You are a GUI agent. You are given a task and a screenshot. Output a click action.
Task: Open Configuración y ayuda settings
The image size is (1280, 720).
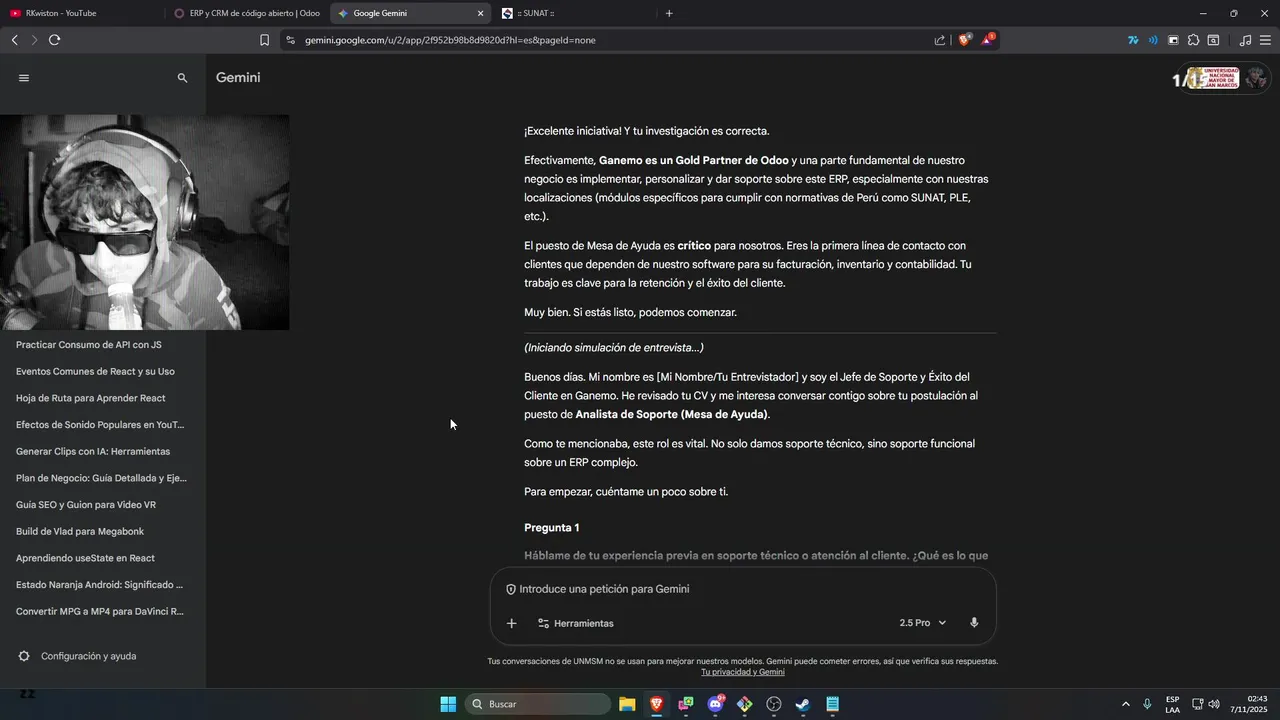(x=78, y=656)
